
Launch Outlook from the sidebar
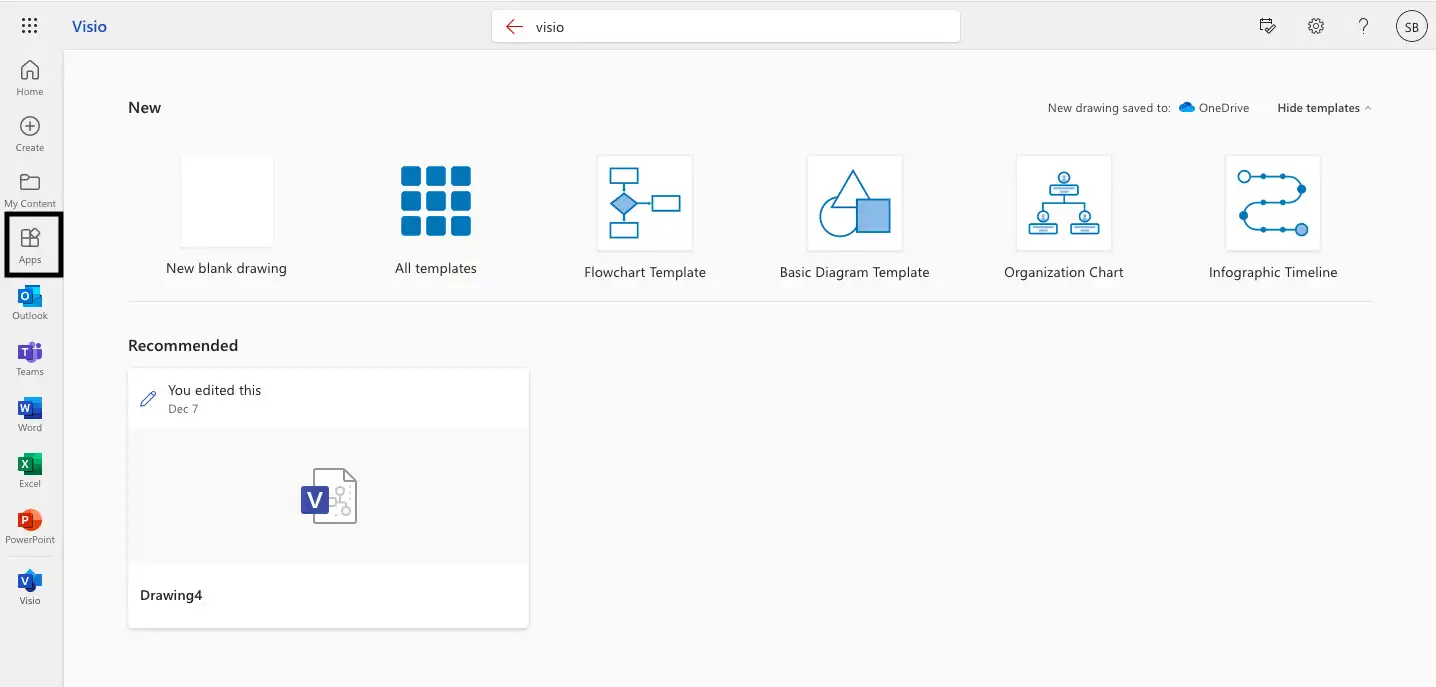pos(30,302)
